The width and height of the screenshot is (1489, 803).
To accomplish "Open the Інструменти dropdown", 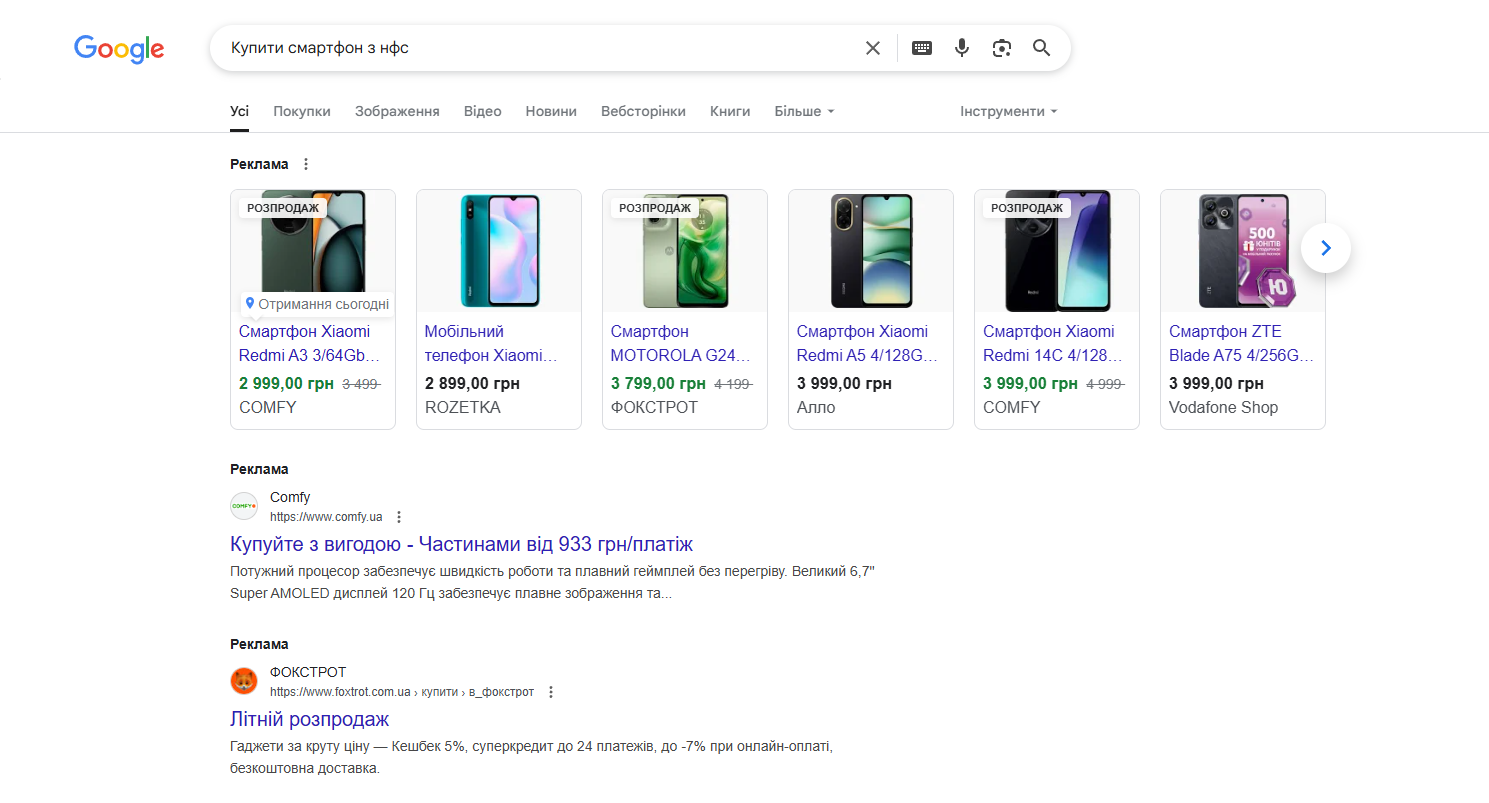I will [1008, 111].
